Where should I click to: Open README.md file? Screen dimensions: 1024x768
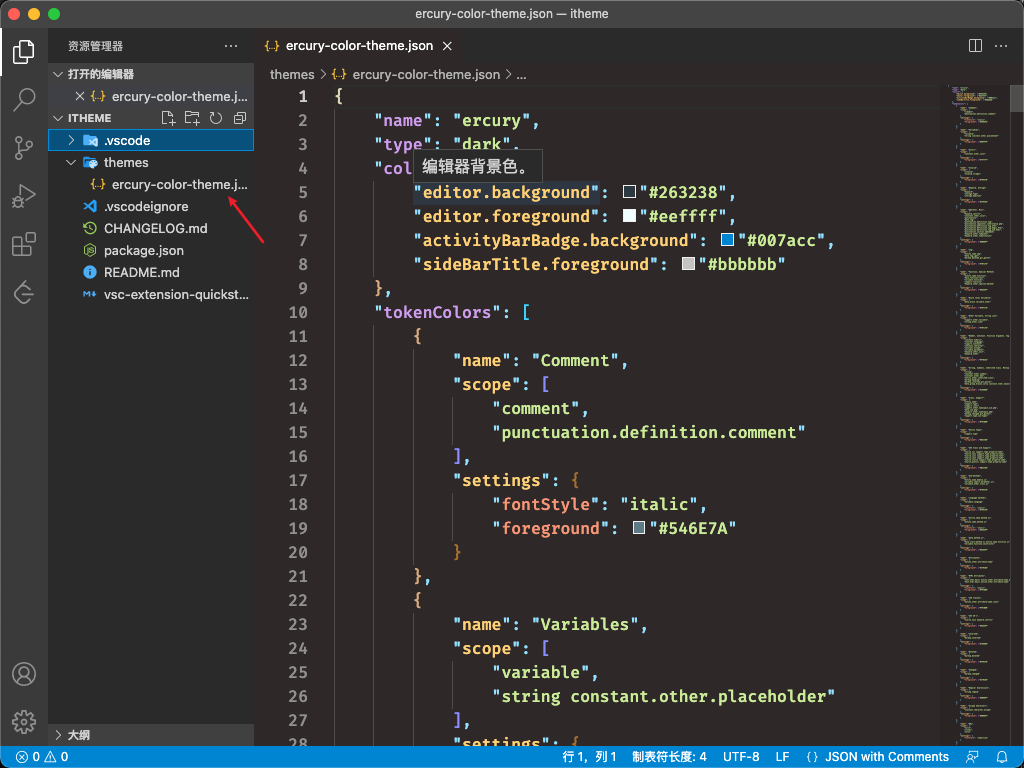(151, 272)
